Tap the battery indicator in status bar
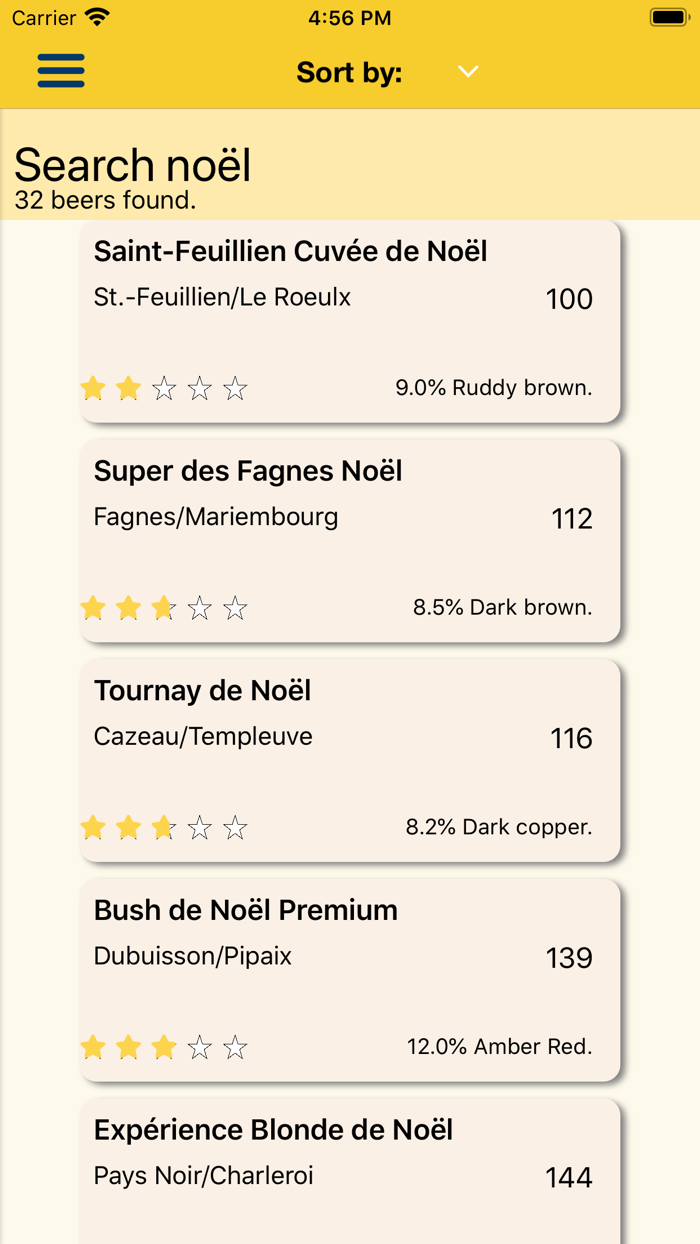 pyautogui.click(x=667, y=18)
